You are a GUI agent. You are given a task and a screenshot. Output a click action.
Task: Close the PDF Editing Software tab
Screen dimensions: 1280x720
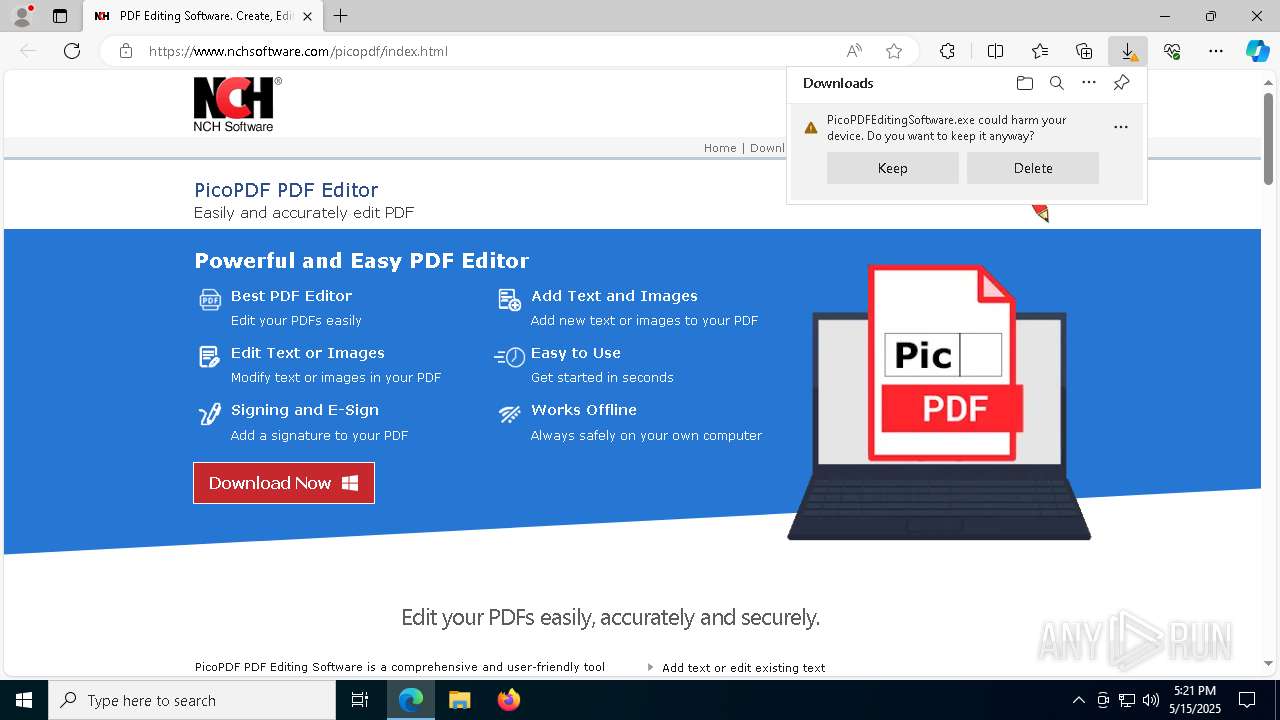point(307,16)
